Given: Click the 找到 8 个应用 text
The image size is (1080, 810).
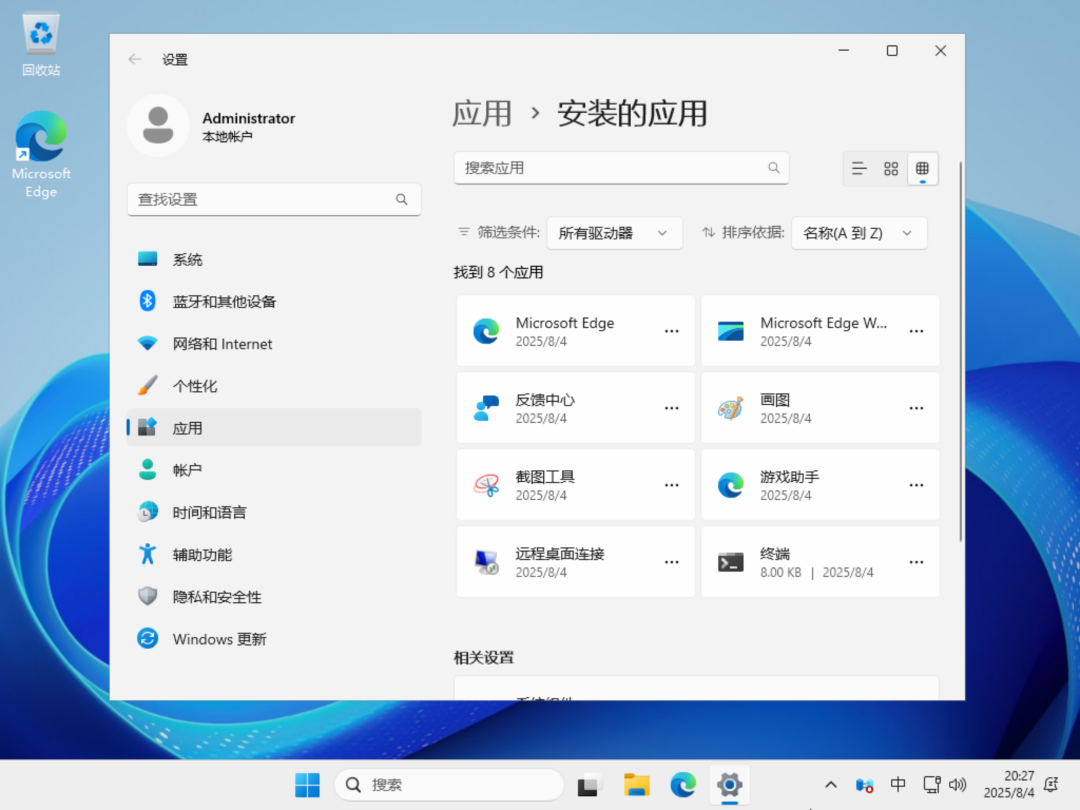Looking at the screenshot, I should pos(498,272).
